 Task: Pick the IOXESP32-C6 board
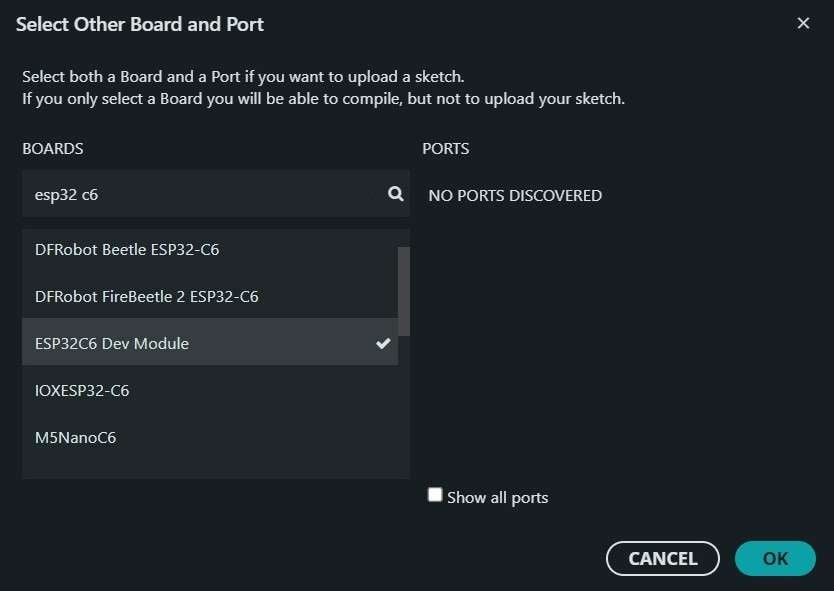tap(82, 390)
